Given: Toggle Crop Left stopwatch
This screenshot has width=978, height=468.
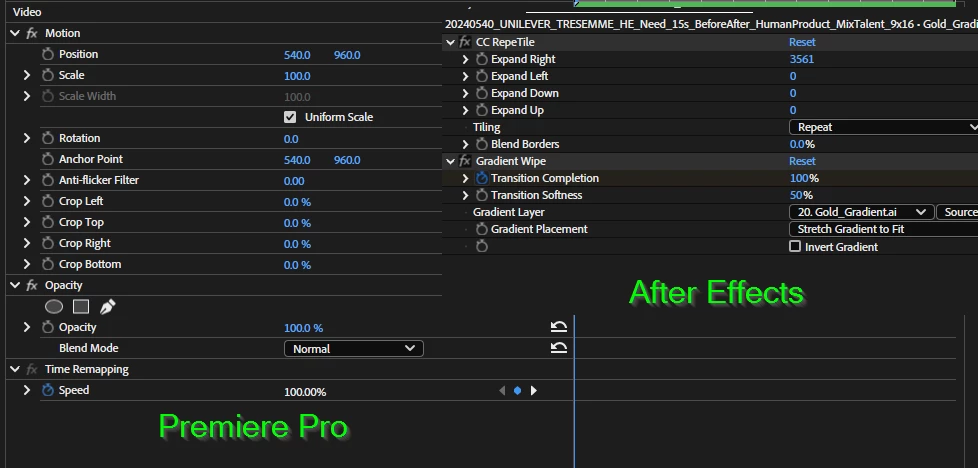Looking at the screenshot, I should (48, 202).
